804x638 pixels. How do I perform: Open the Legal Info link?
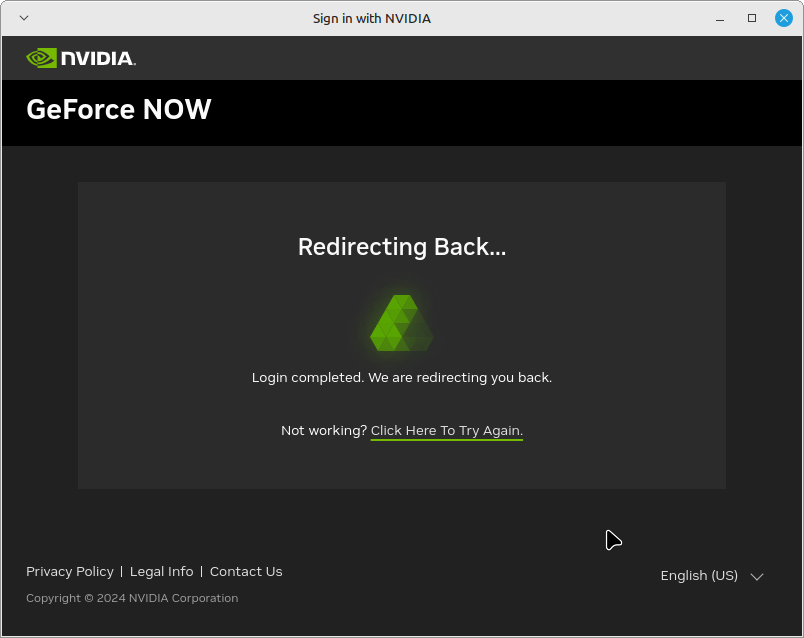point(162,571)
